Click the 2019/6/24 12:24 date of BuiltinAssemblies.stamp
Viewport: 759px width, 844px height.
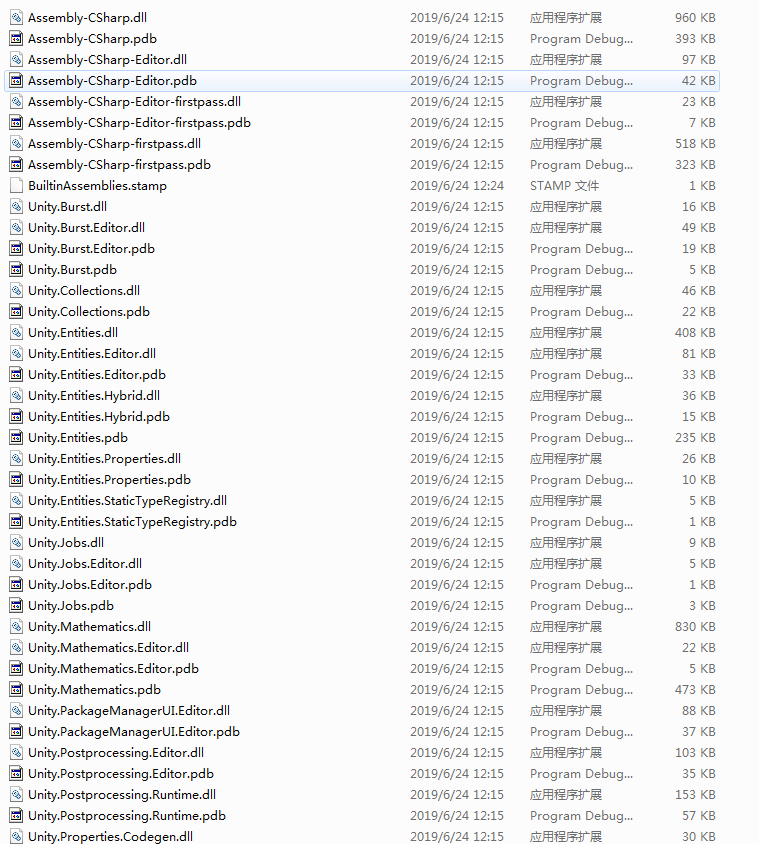pos(456,186)
